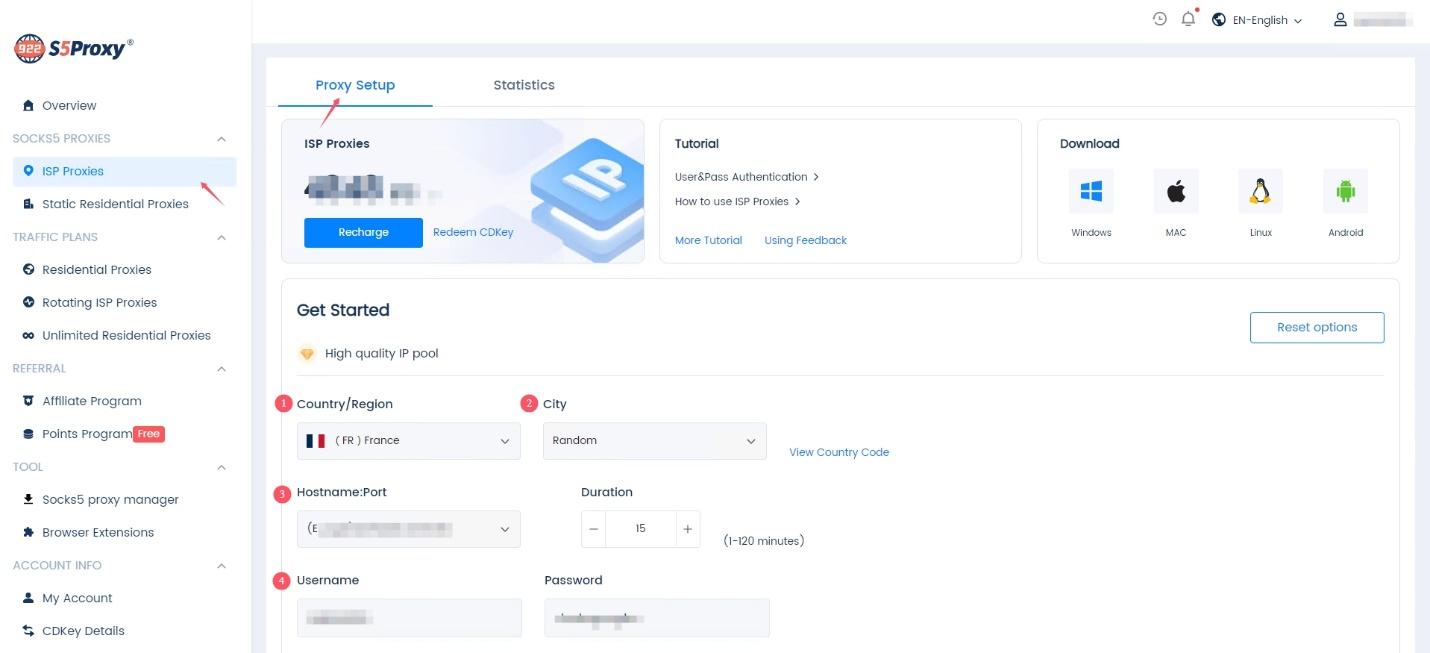Select the Windows download icon
The image size is (1430, 653).
(x=1090, y=191)
